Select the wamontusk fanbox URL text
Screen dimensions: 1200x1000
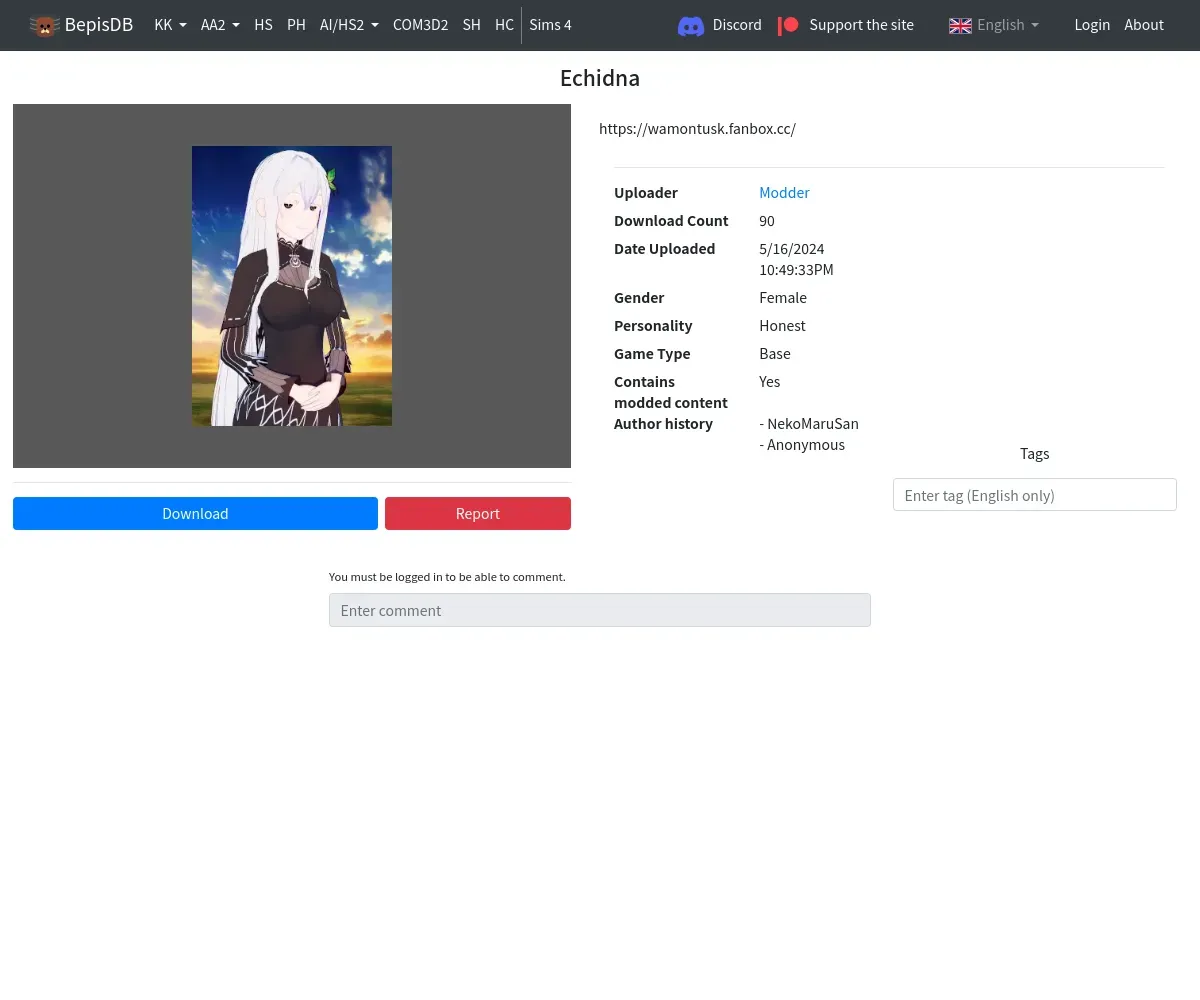pyautogui.click(x=697, y=129)
